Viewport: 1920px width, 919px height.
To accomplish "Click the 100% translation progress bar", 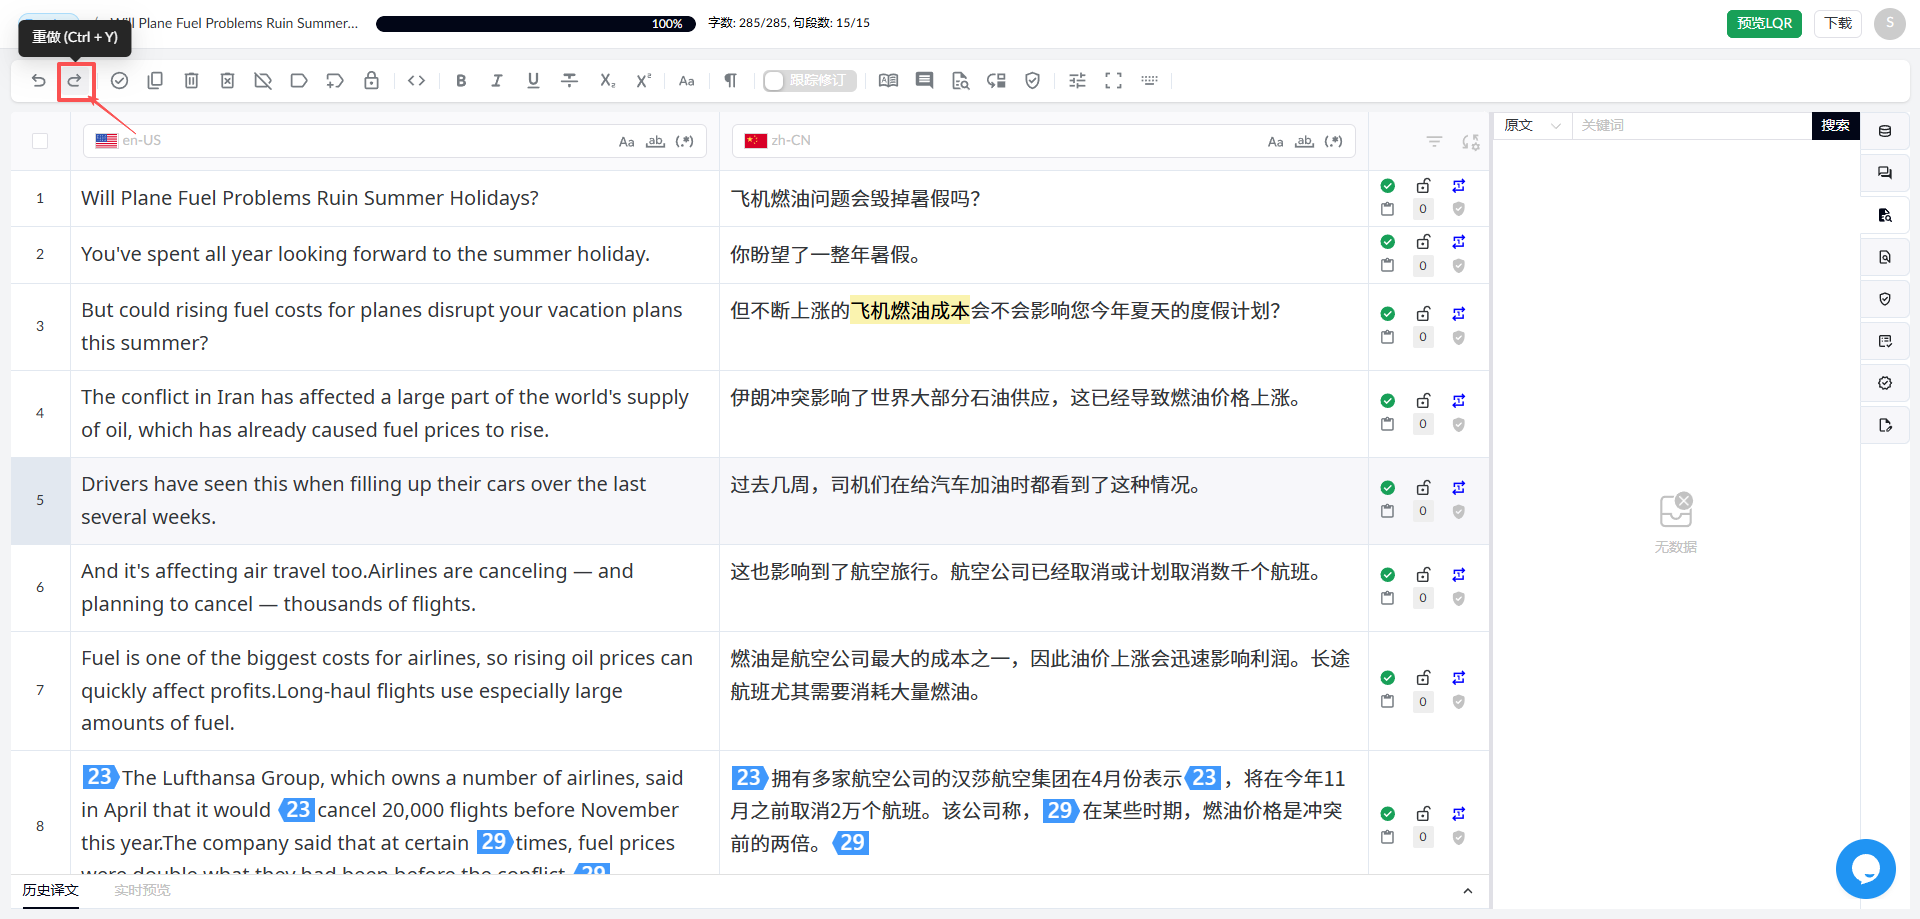I will [536, 23].
